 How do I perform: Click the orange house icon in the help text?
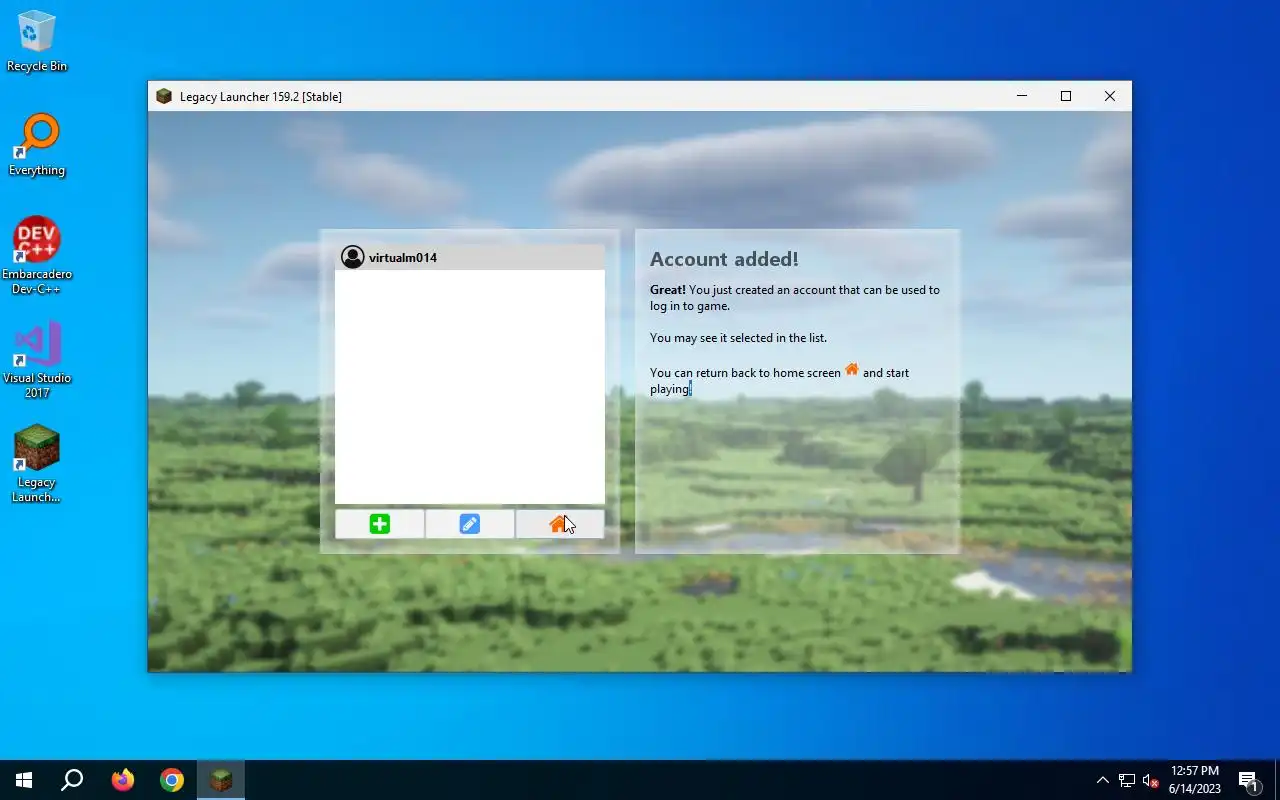point(852,369)
